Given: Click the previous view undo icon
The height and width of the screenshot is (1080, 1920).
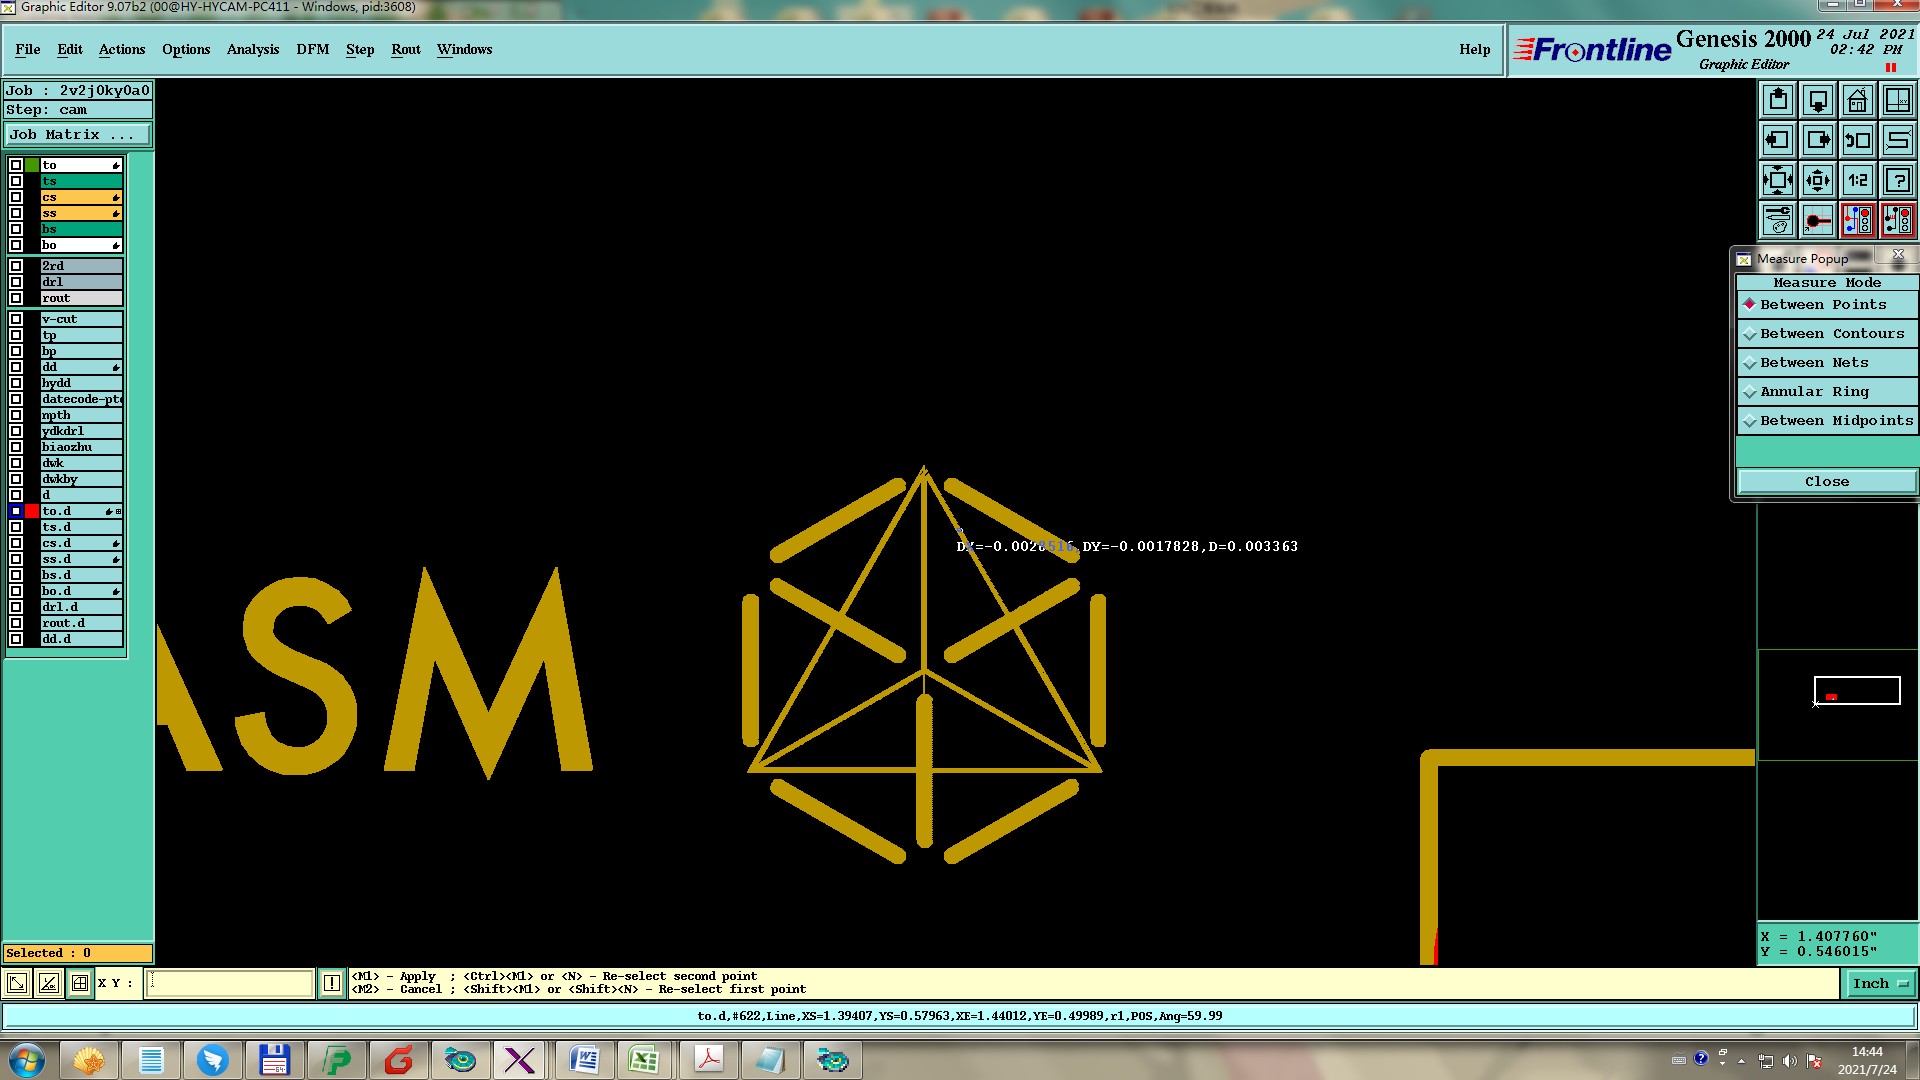Looking at the screenshot, I should (x=1857, y=140).
